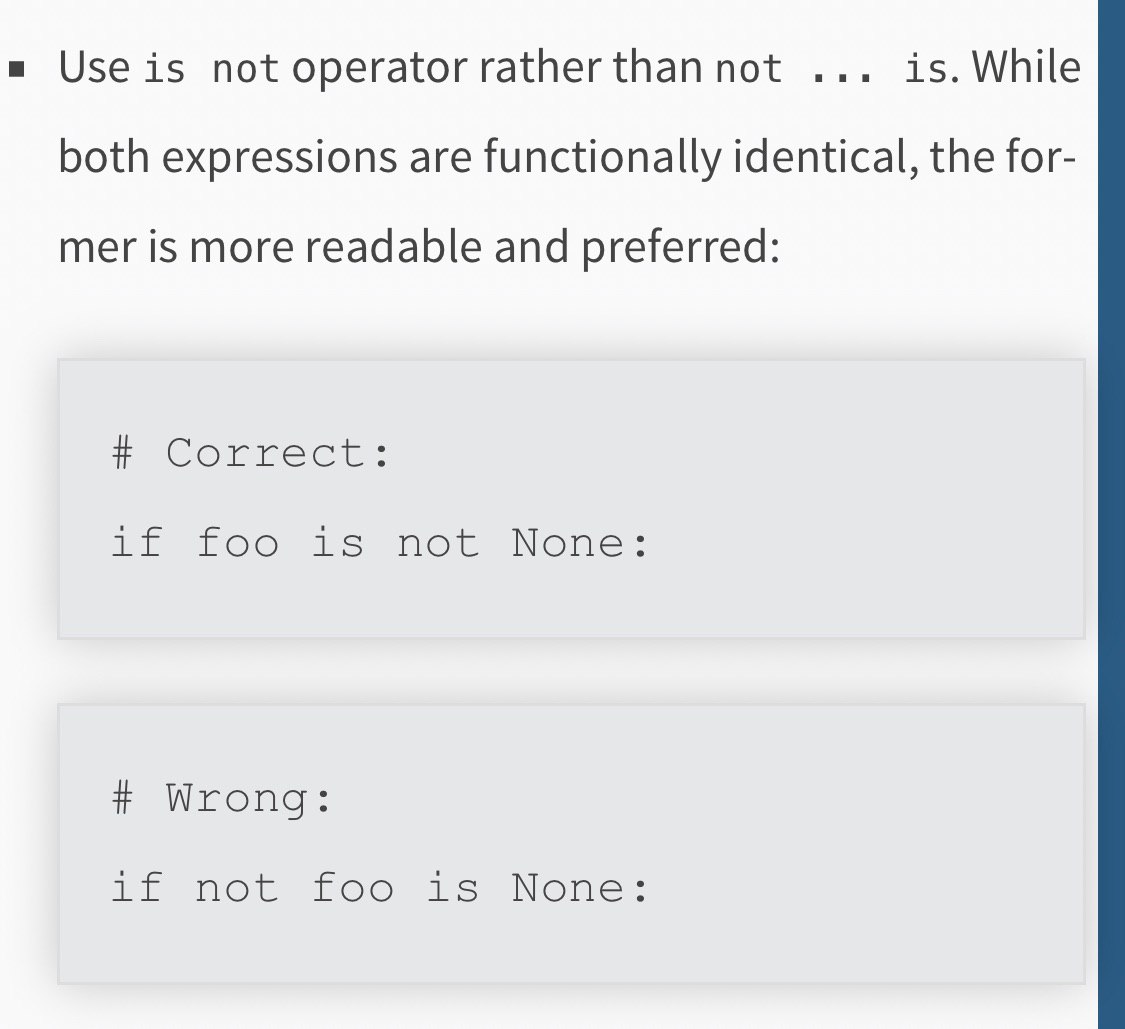Click the 'if foo is not None:' code line
This screenshot has height=1029, width=1125.
pyautogui.click(x=380, y=542)
